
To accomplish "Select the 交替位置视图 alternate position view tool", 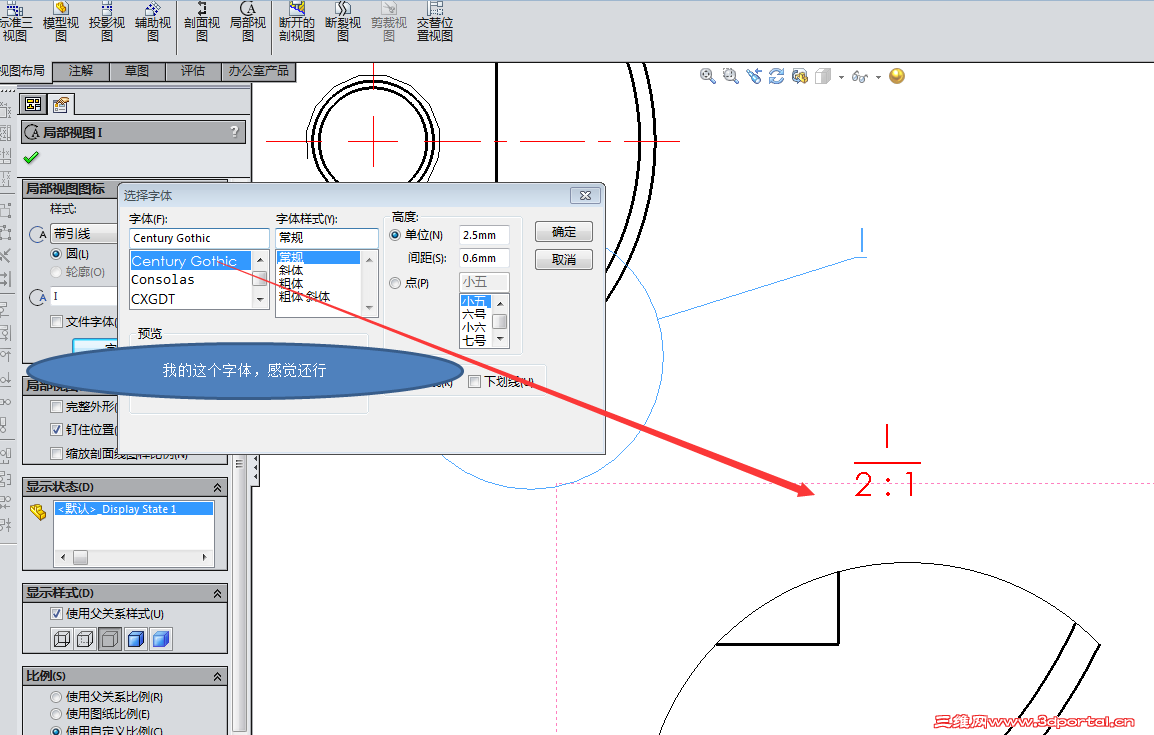I will 435,22.
